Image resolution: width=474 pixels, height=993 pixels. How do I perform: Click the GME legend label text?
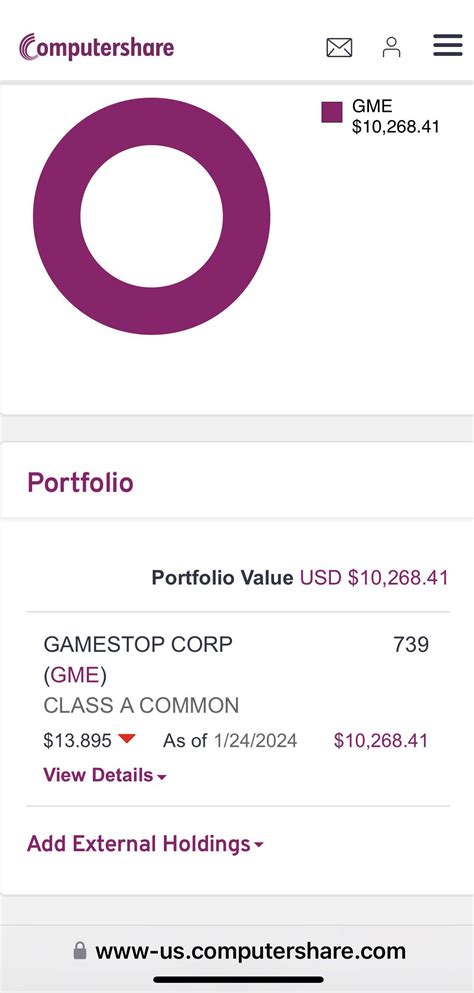coord(372,106)
